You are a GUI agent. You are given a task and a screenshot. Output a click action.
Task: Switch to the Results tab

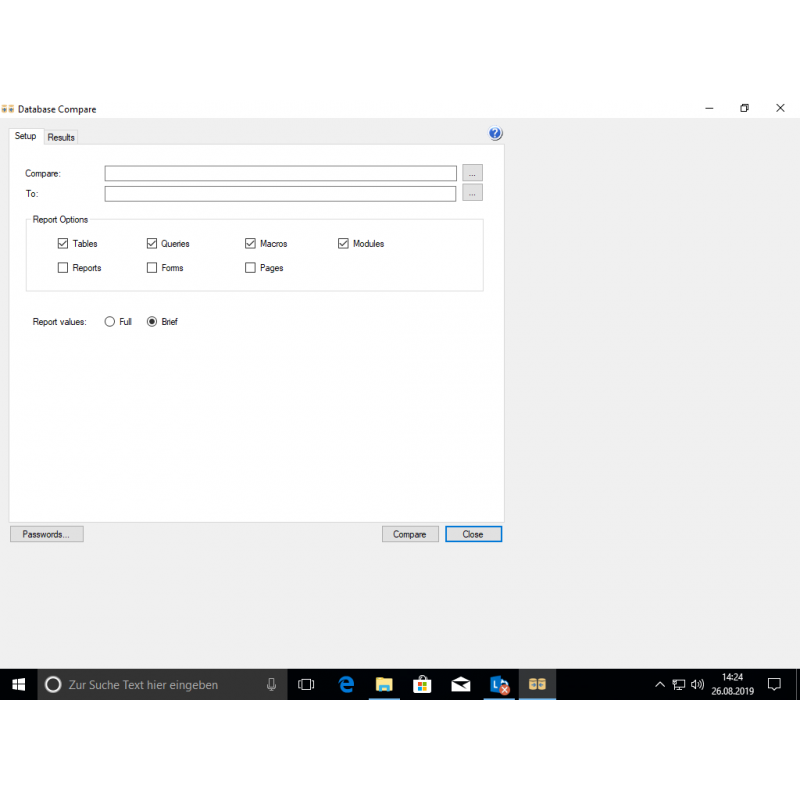pyautogui.click(x=61, y=137)
